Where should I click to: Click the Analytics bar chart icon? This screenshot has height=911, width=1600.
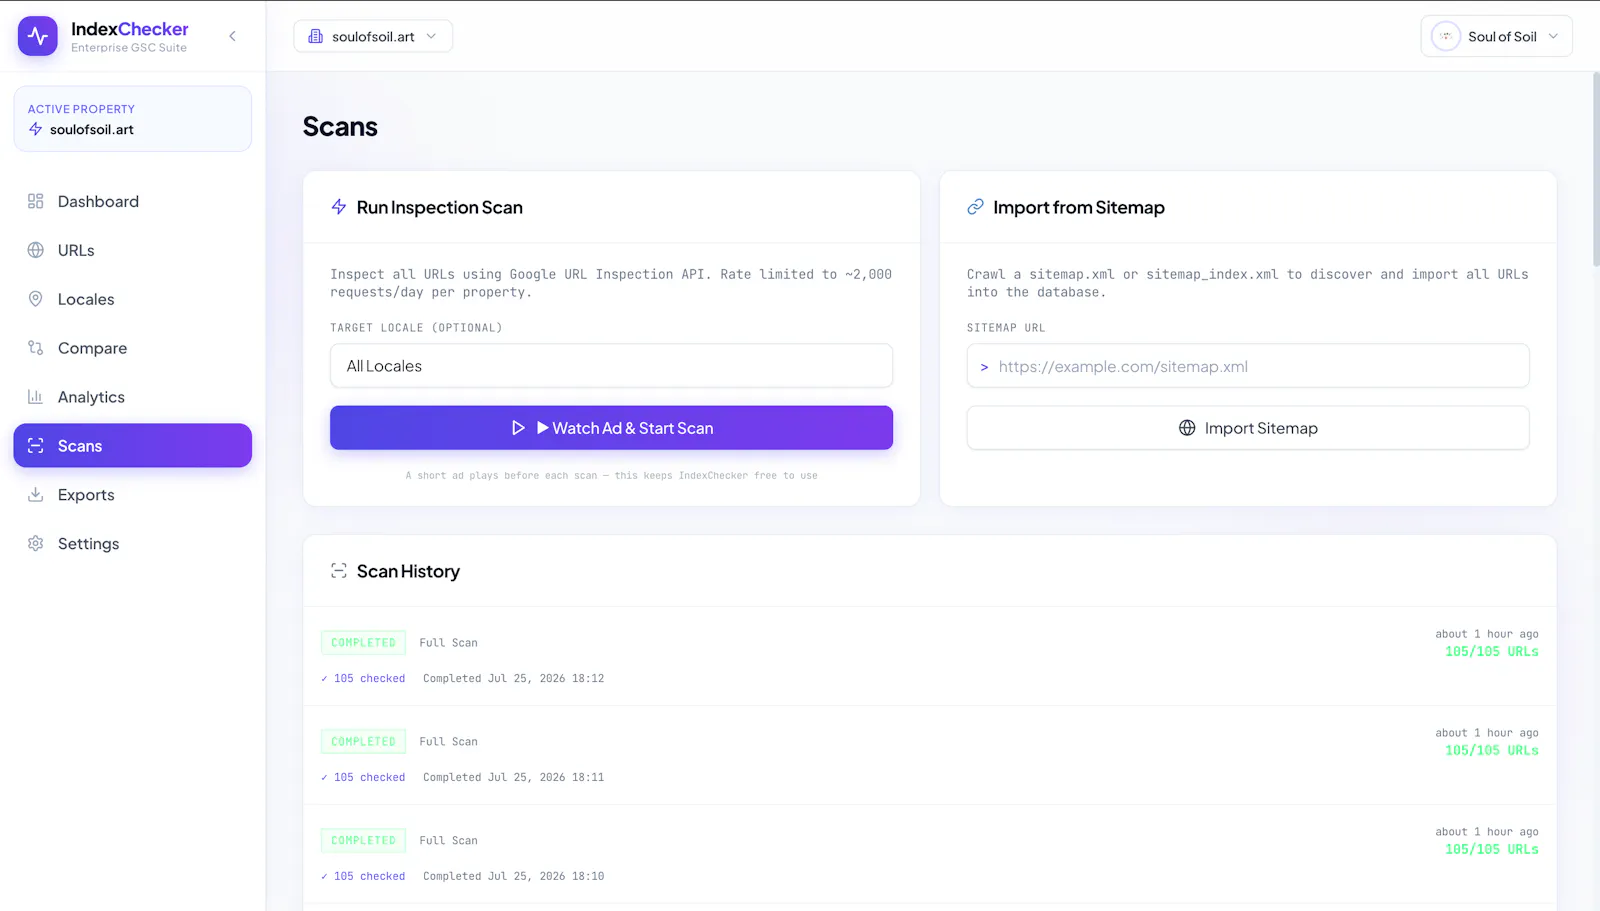tap(36, 397)
